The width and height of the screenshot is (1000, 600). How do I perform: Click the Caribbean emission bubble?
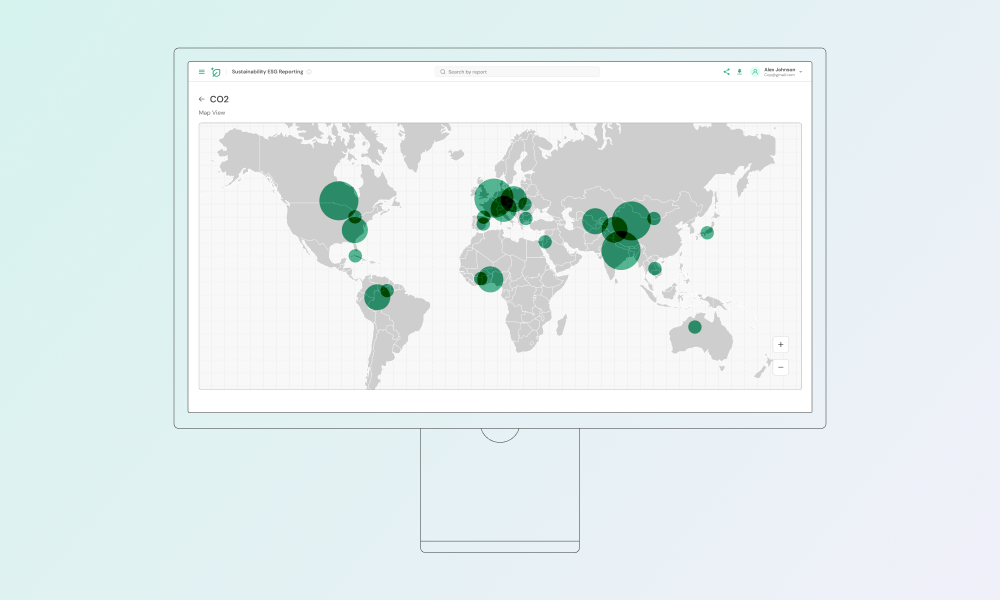click(355, 256)
